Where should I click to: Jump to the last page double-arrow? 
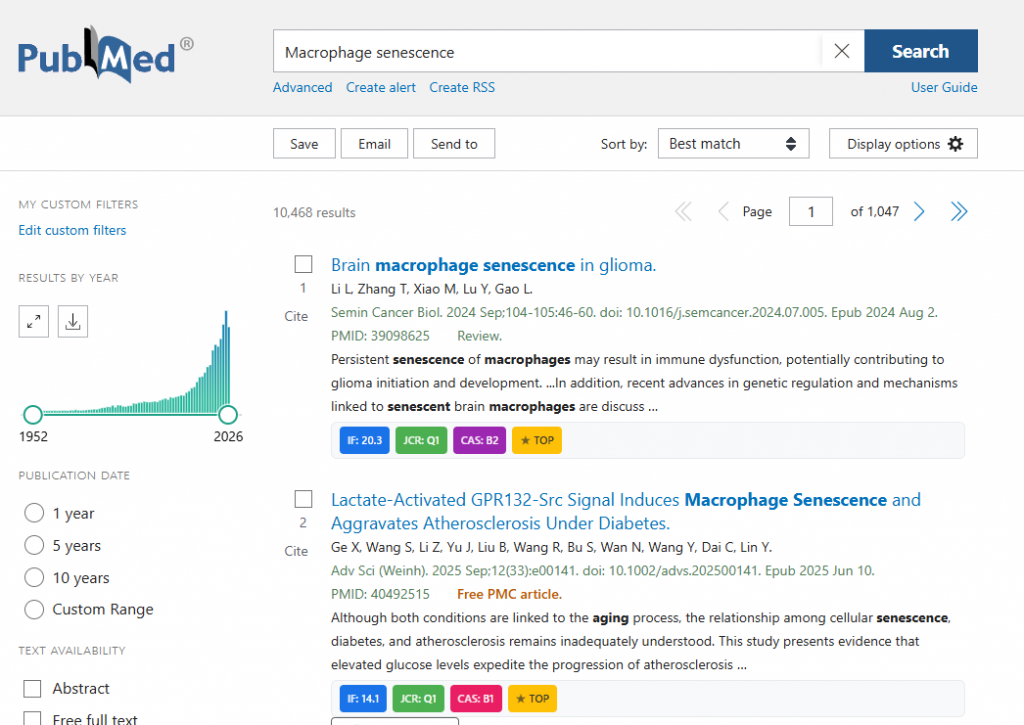click(x=959, y=212)
